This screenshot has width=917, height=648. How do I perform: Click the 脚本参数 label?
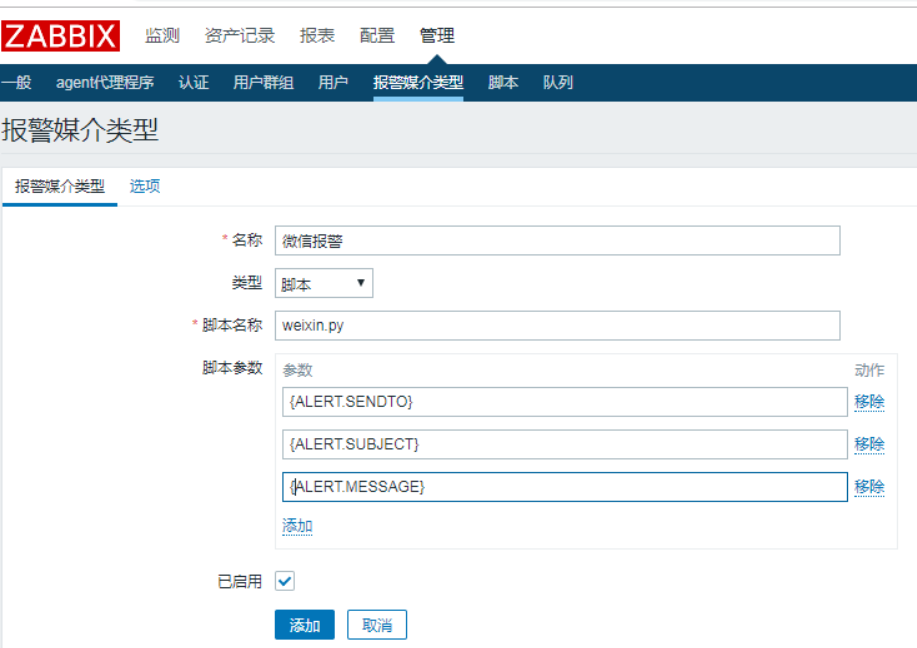(x=232, y=368)
